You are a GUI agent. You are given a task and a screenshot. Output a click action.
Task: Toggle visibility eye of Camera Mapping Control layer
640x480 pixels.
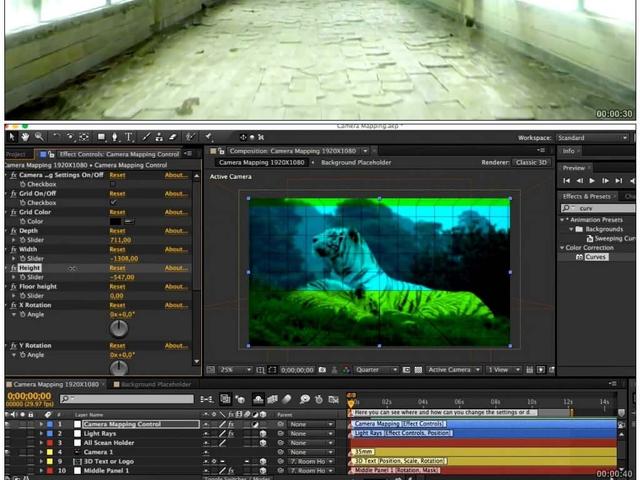point(8,424)
